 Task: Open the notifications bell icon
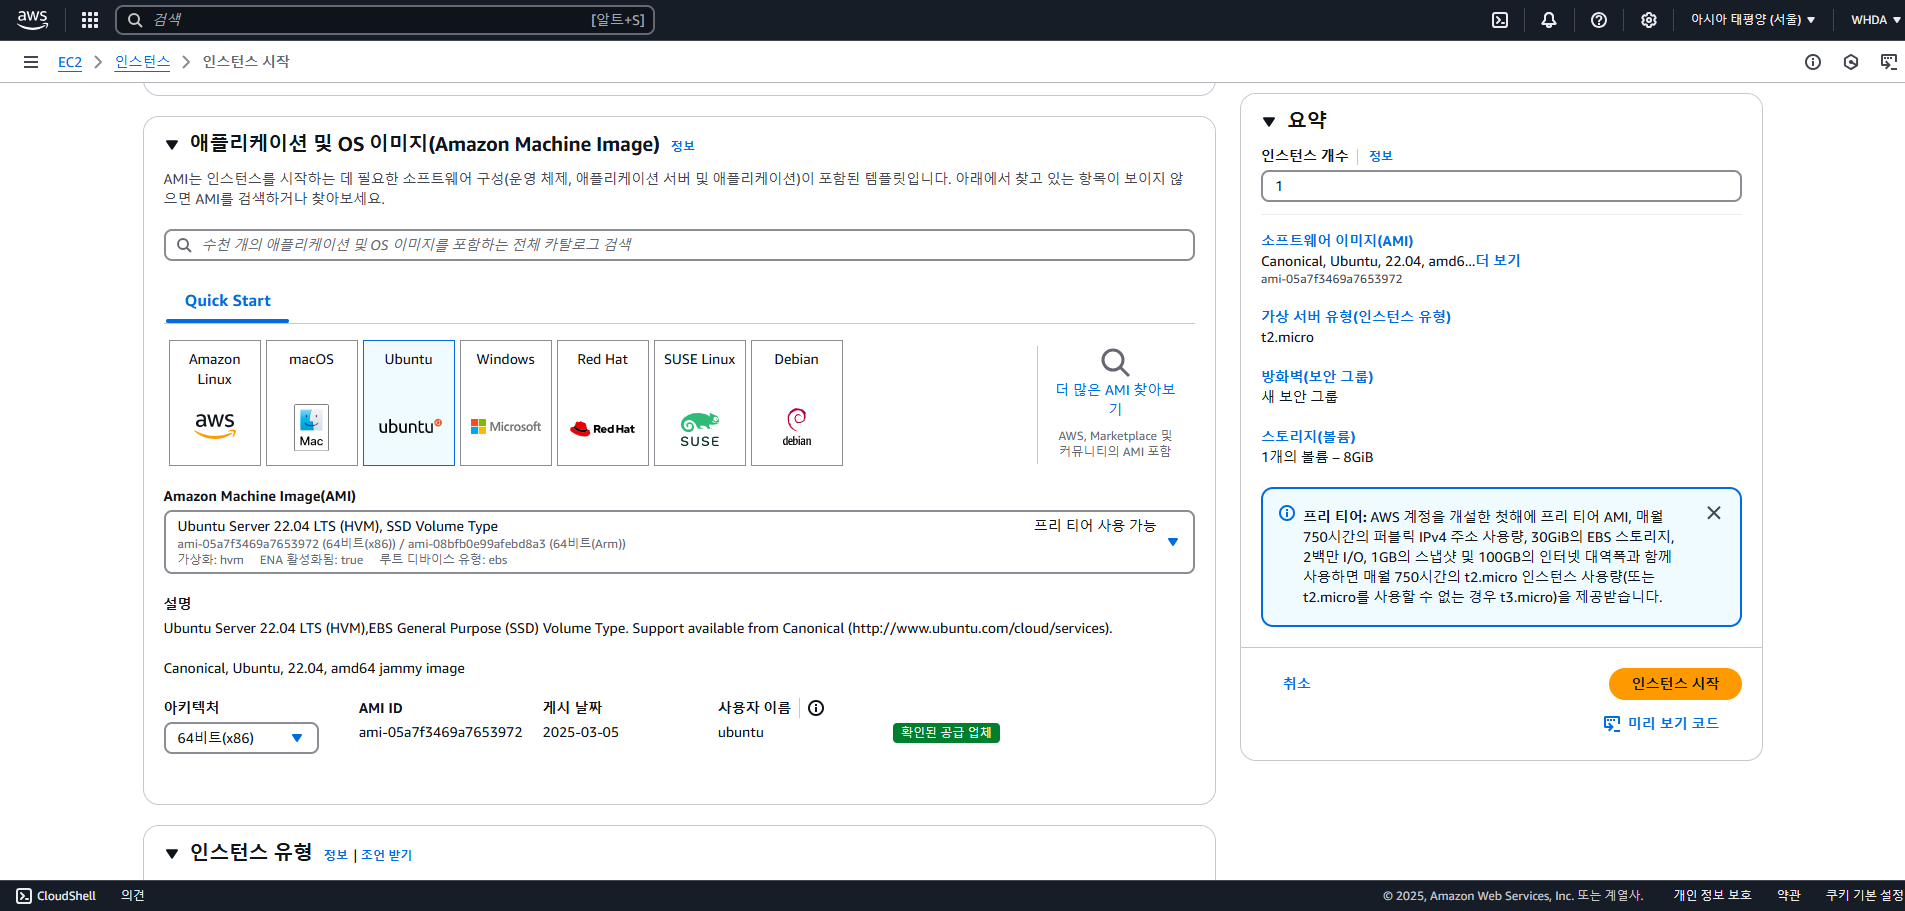[1549, 20]
